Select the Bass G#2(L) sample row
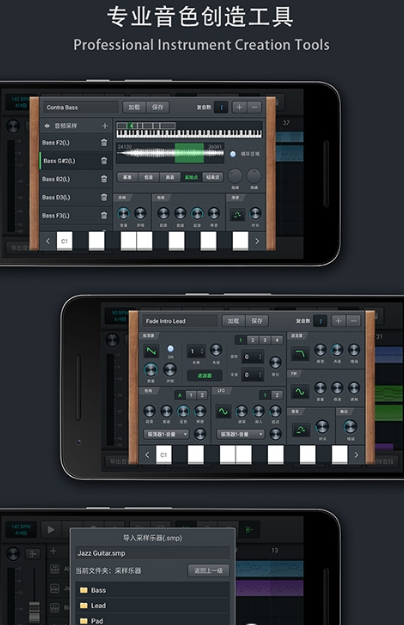 (76, 161)
